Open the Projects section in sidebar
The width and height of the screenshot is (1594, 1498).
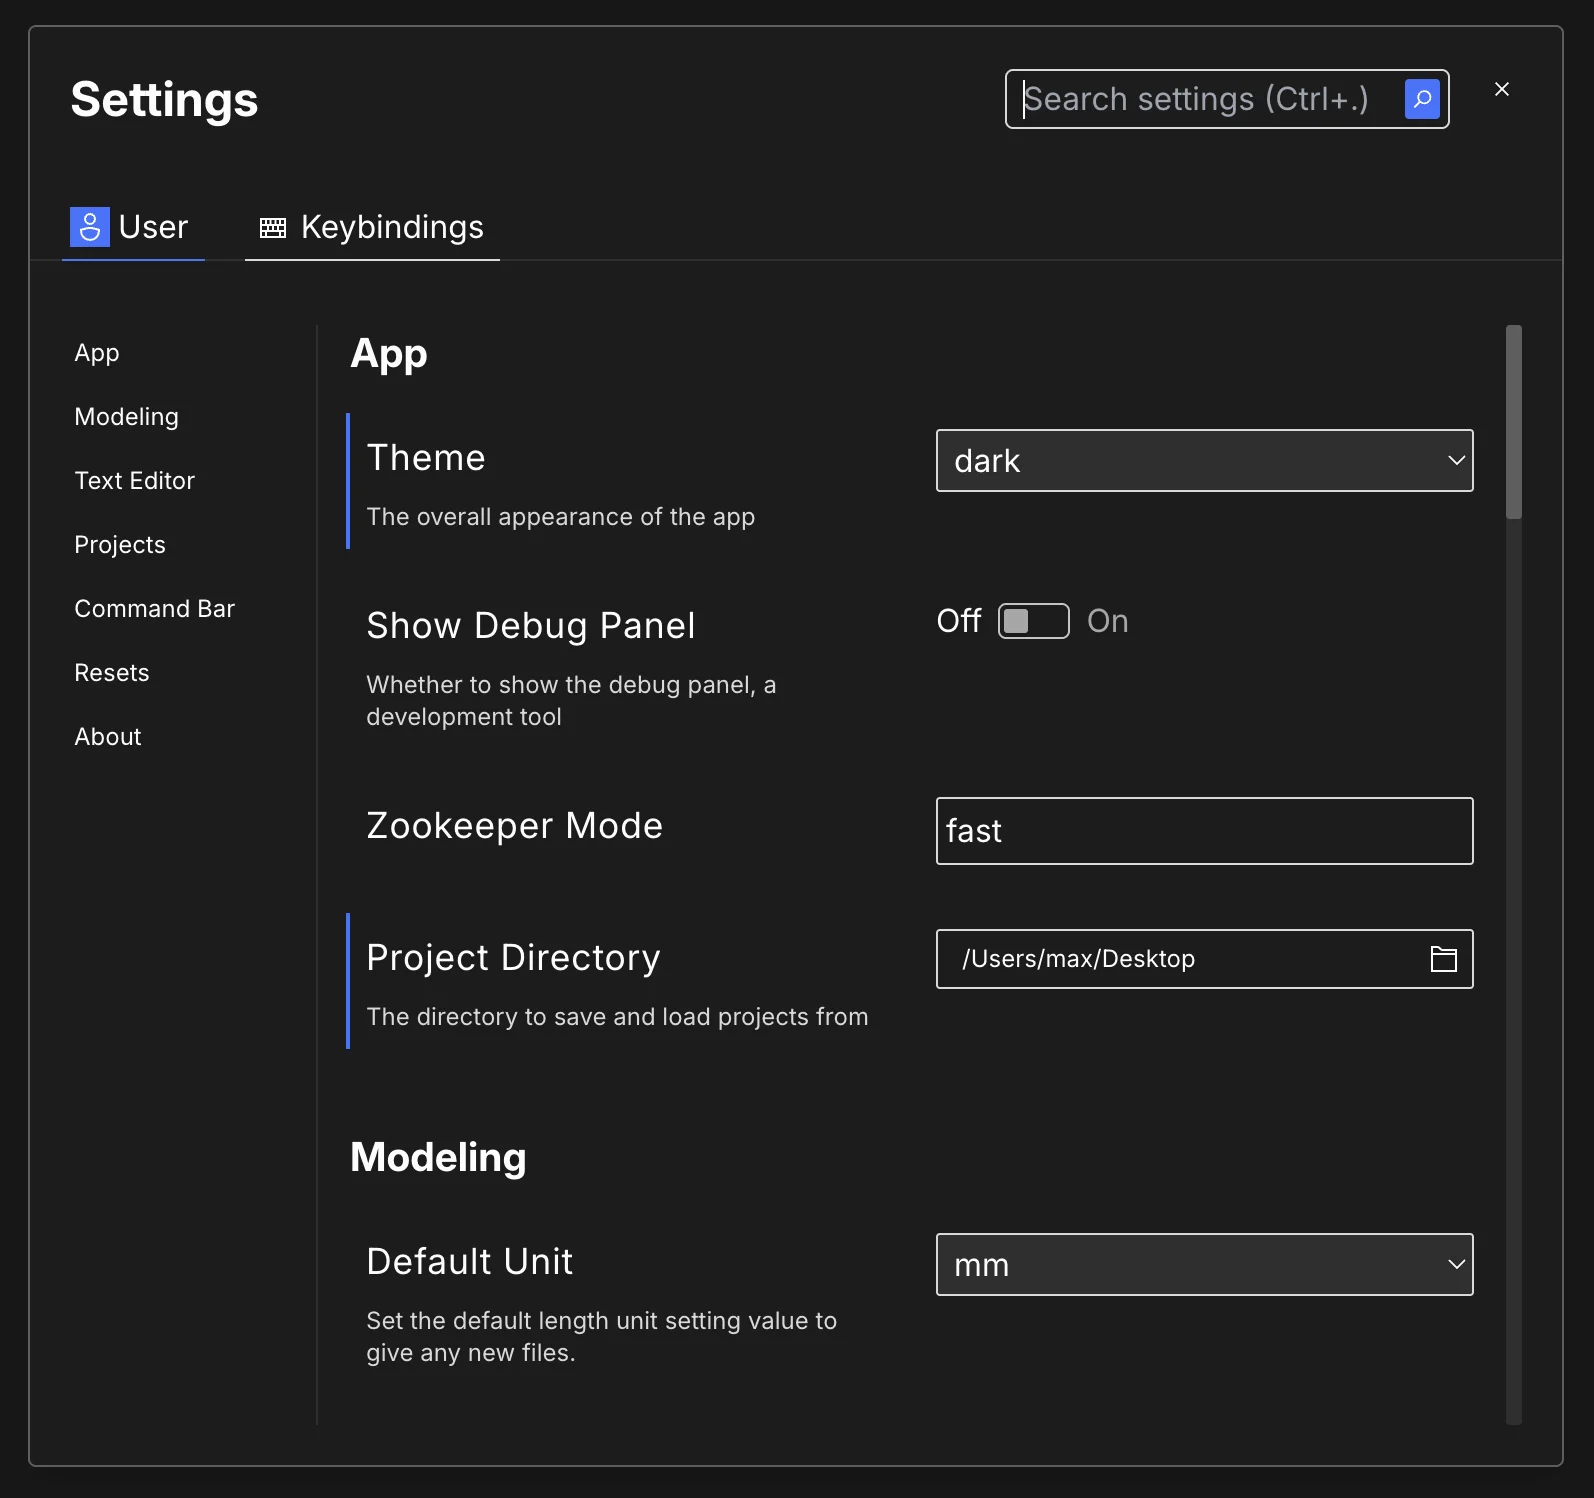pos(120,545)
